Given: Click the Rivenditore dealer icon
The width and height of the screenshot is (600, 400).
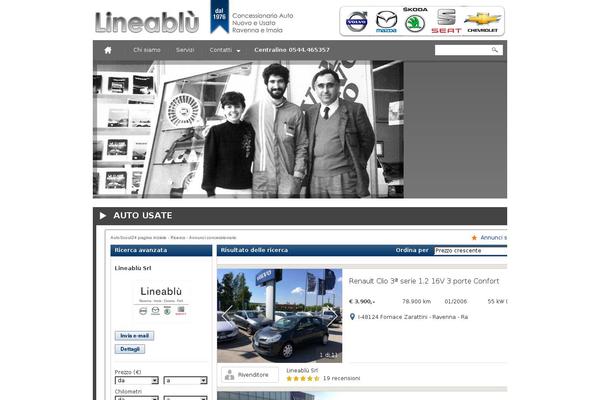Looking at the screenshot, I should click(x=230, y=375).
